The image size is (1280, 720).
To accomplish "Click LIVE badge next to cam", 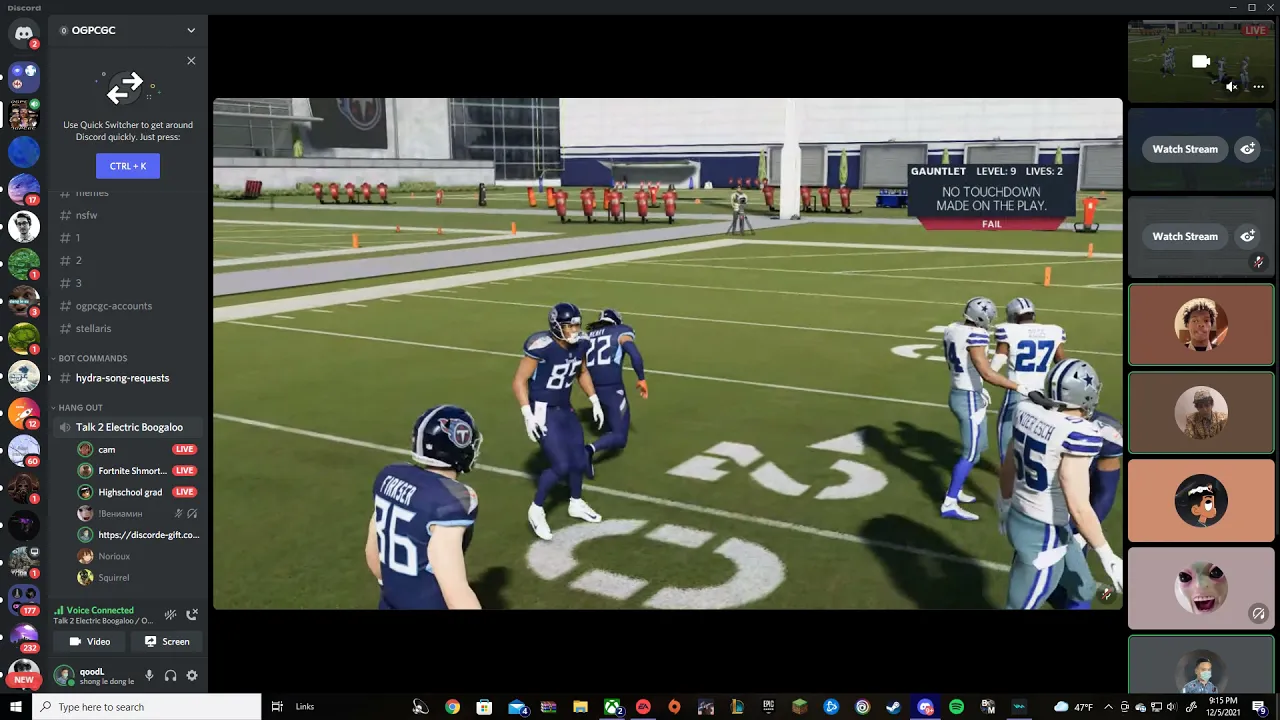I will [184, 449].
